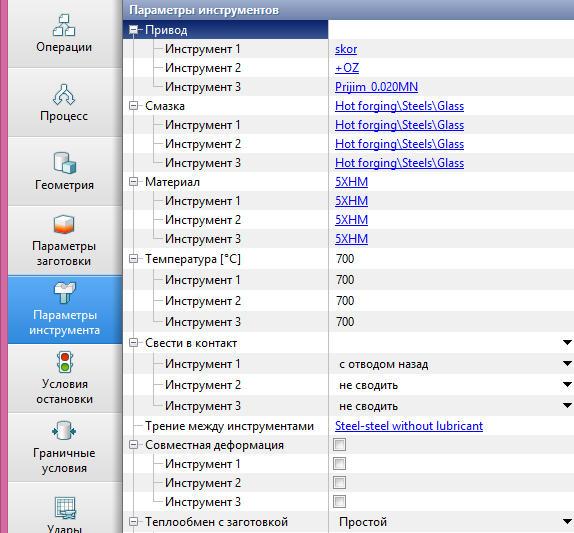The width and height of the screenshot is (574, 533).
Task: Select the Свести в контакт row label
Action: click(x=191, y=343)
